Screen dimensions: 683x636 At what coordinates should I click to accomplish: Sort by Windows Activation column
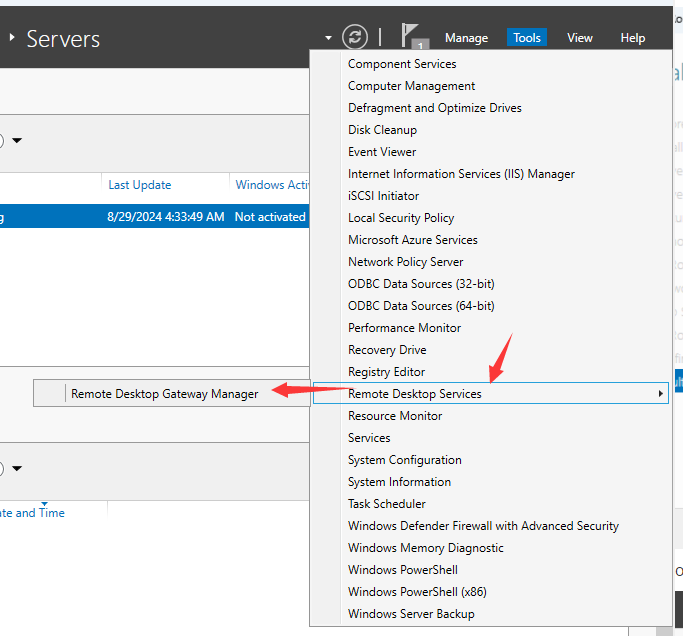click(x=272, y=185)
